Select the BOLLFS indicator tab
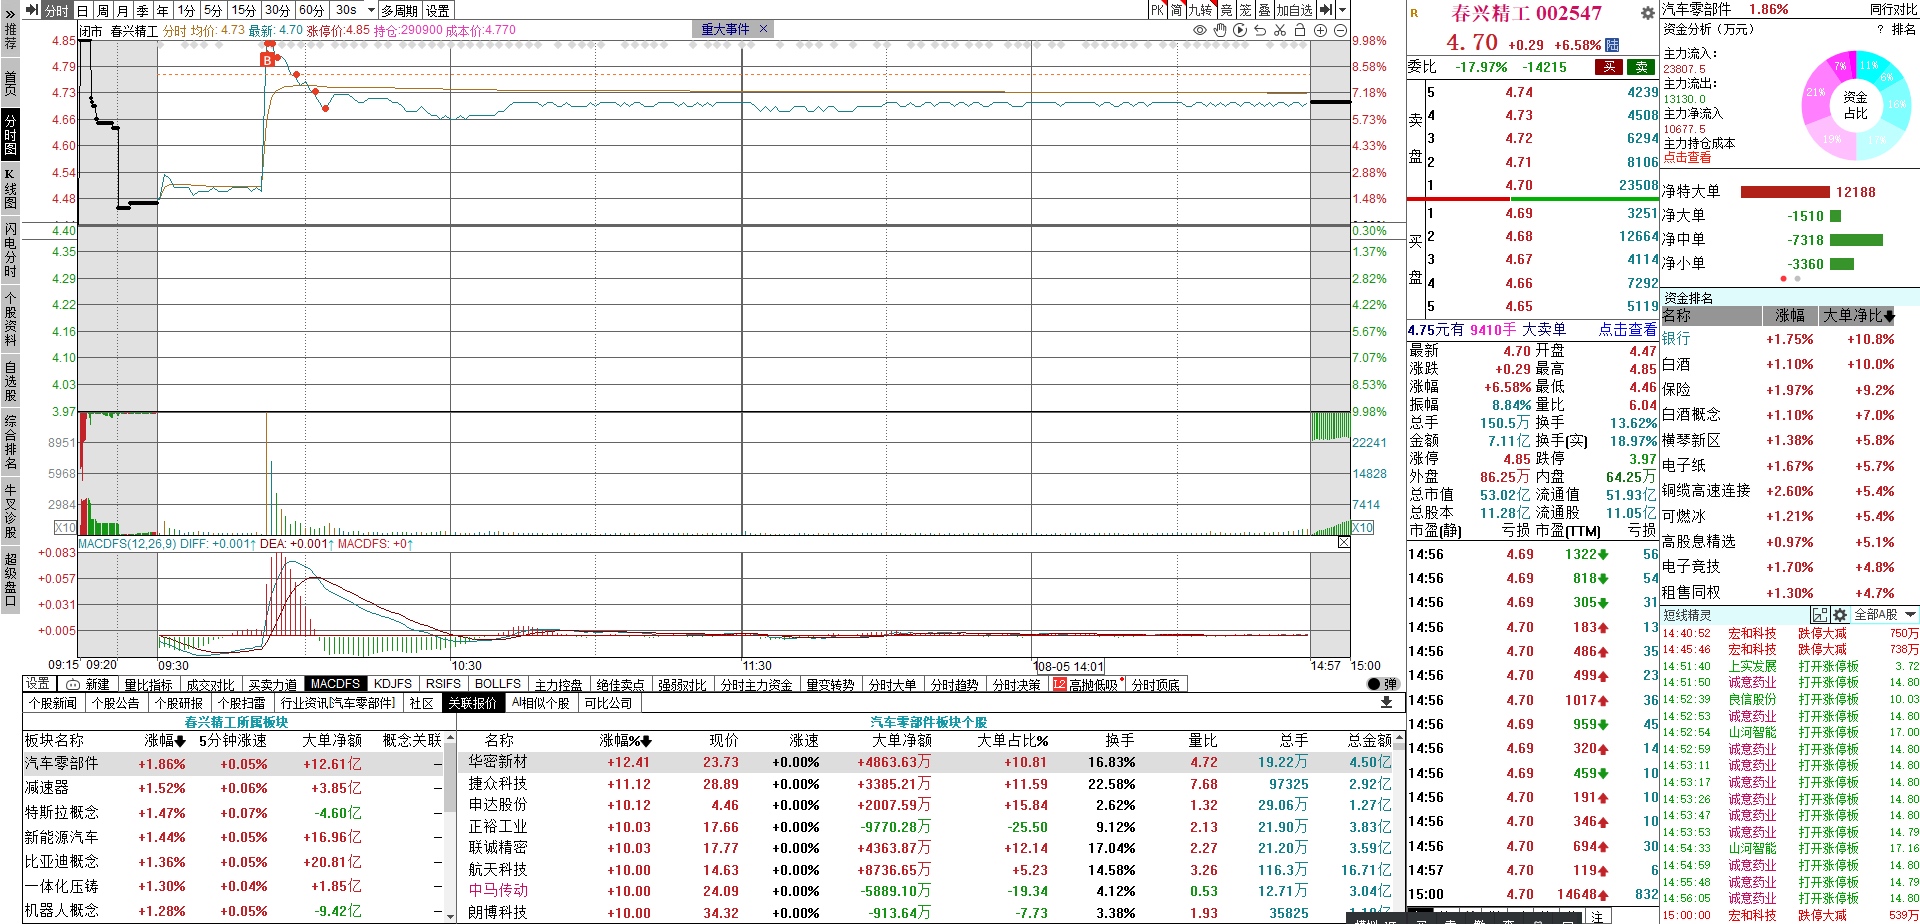1920x924 pixels. click(498, 684)
